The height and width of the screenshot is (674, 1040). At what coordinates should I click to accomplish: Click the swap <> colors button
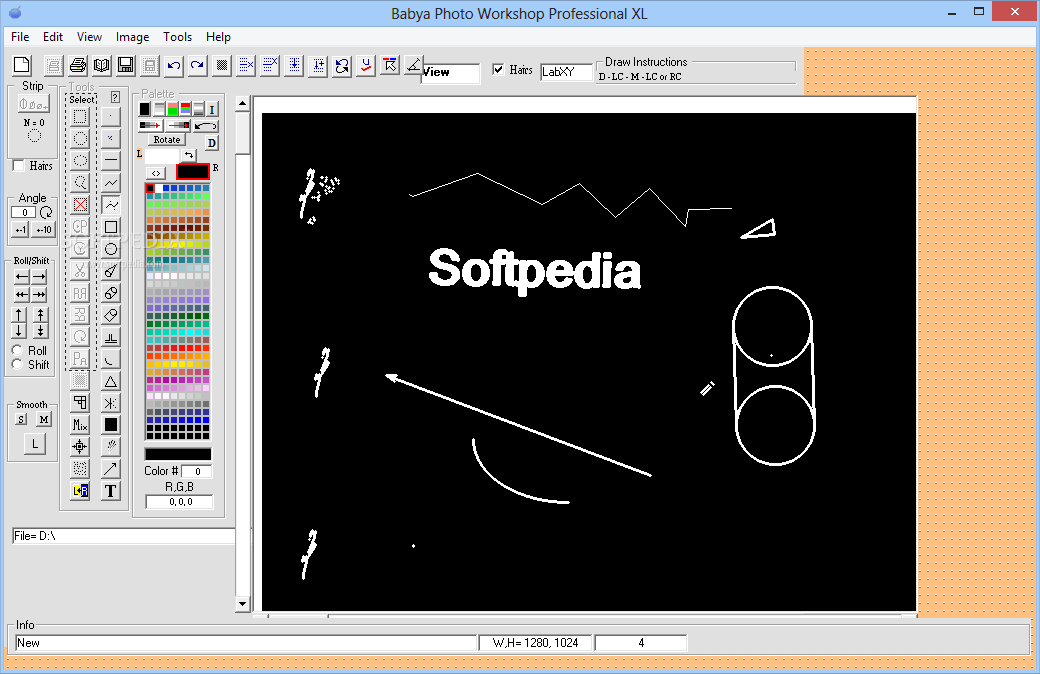point(156,173)
